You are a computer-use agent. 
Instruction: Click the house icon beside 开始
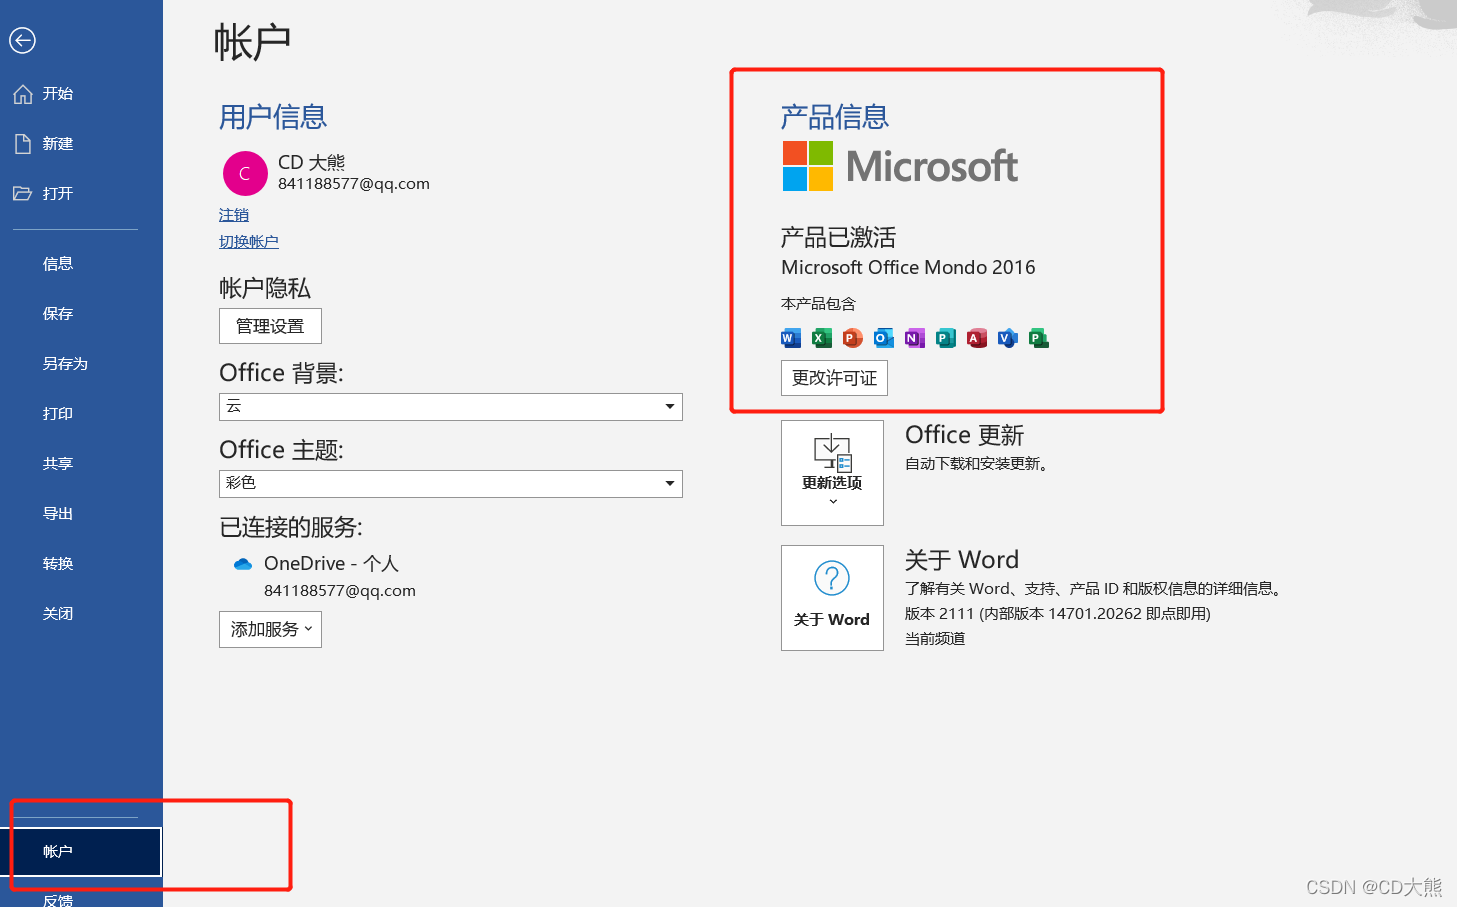coord(23,94)
